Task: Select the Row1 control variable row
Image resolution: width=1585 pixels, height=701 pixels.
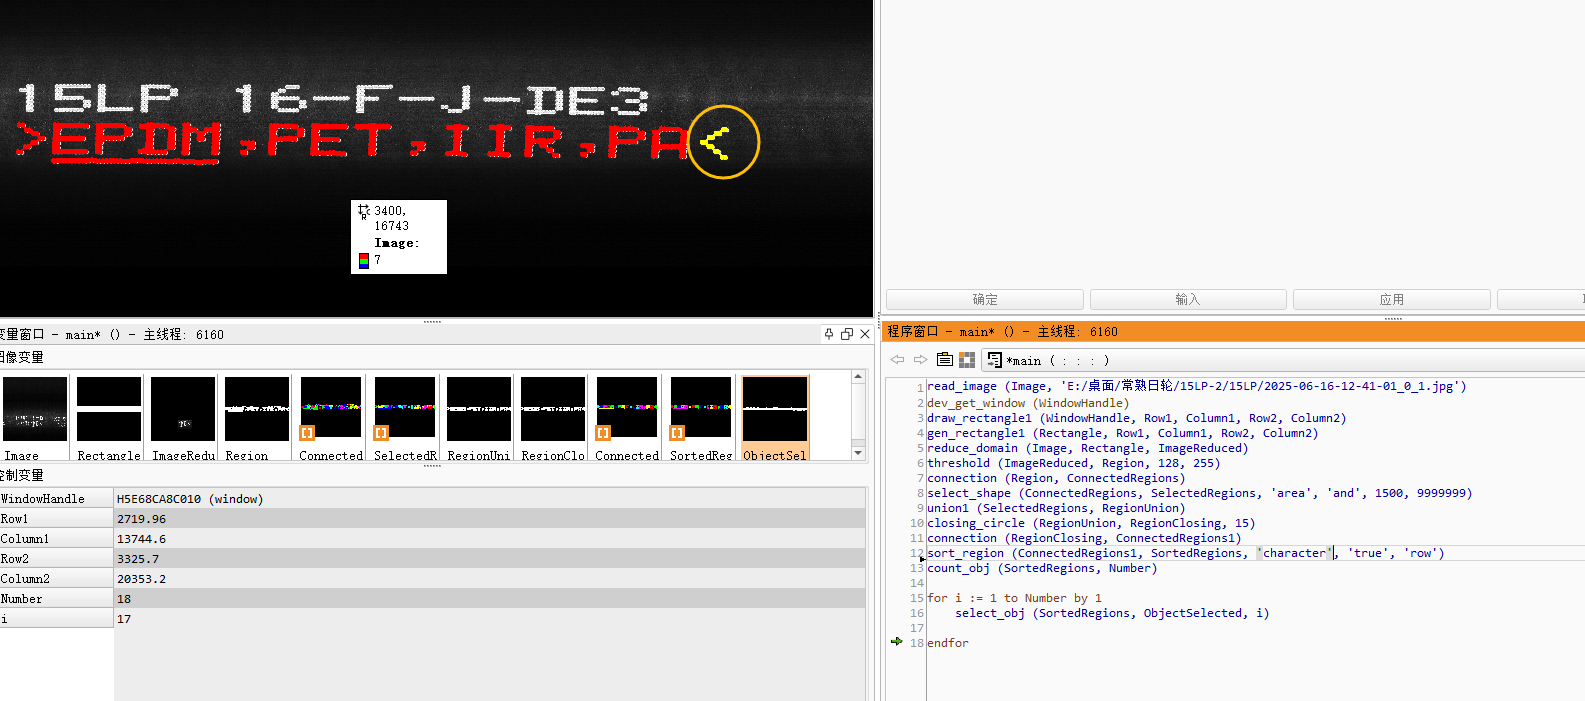Action: [x=432, y=519]
